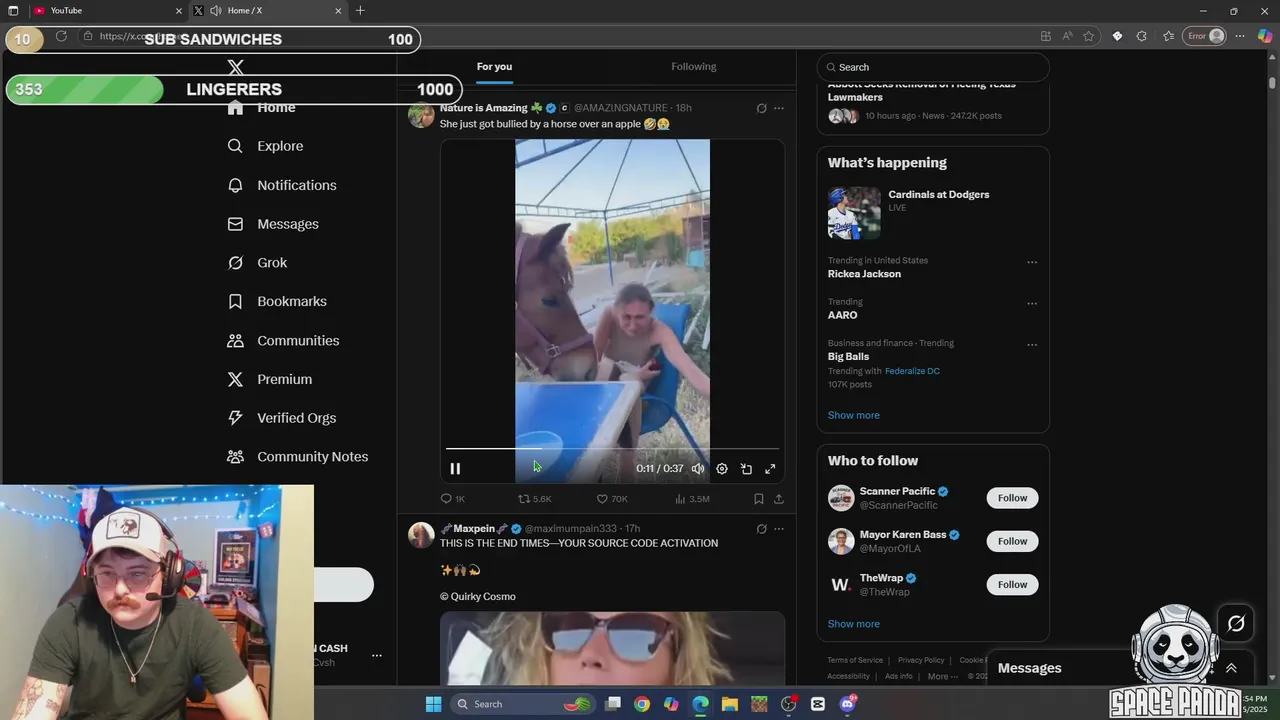The image size is (1280, 720).
Task: Go to Messages in the sidebar
Action: tap(273, 224)
